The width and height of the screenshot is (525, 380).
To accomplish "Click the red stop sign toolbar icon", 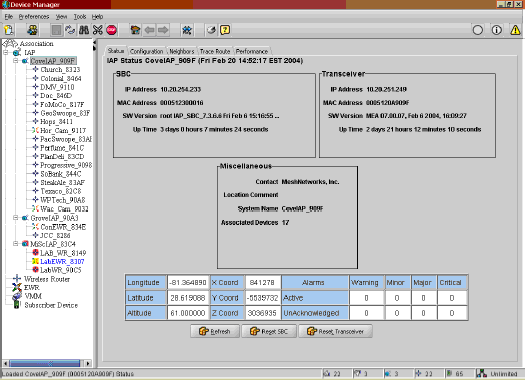I will pos(111,30).
